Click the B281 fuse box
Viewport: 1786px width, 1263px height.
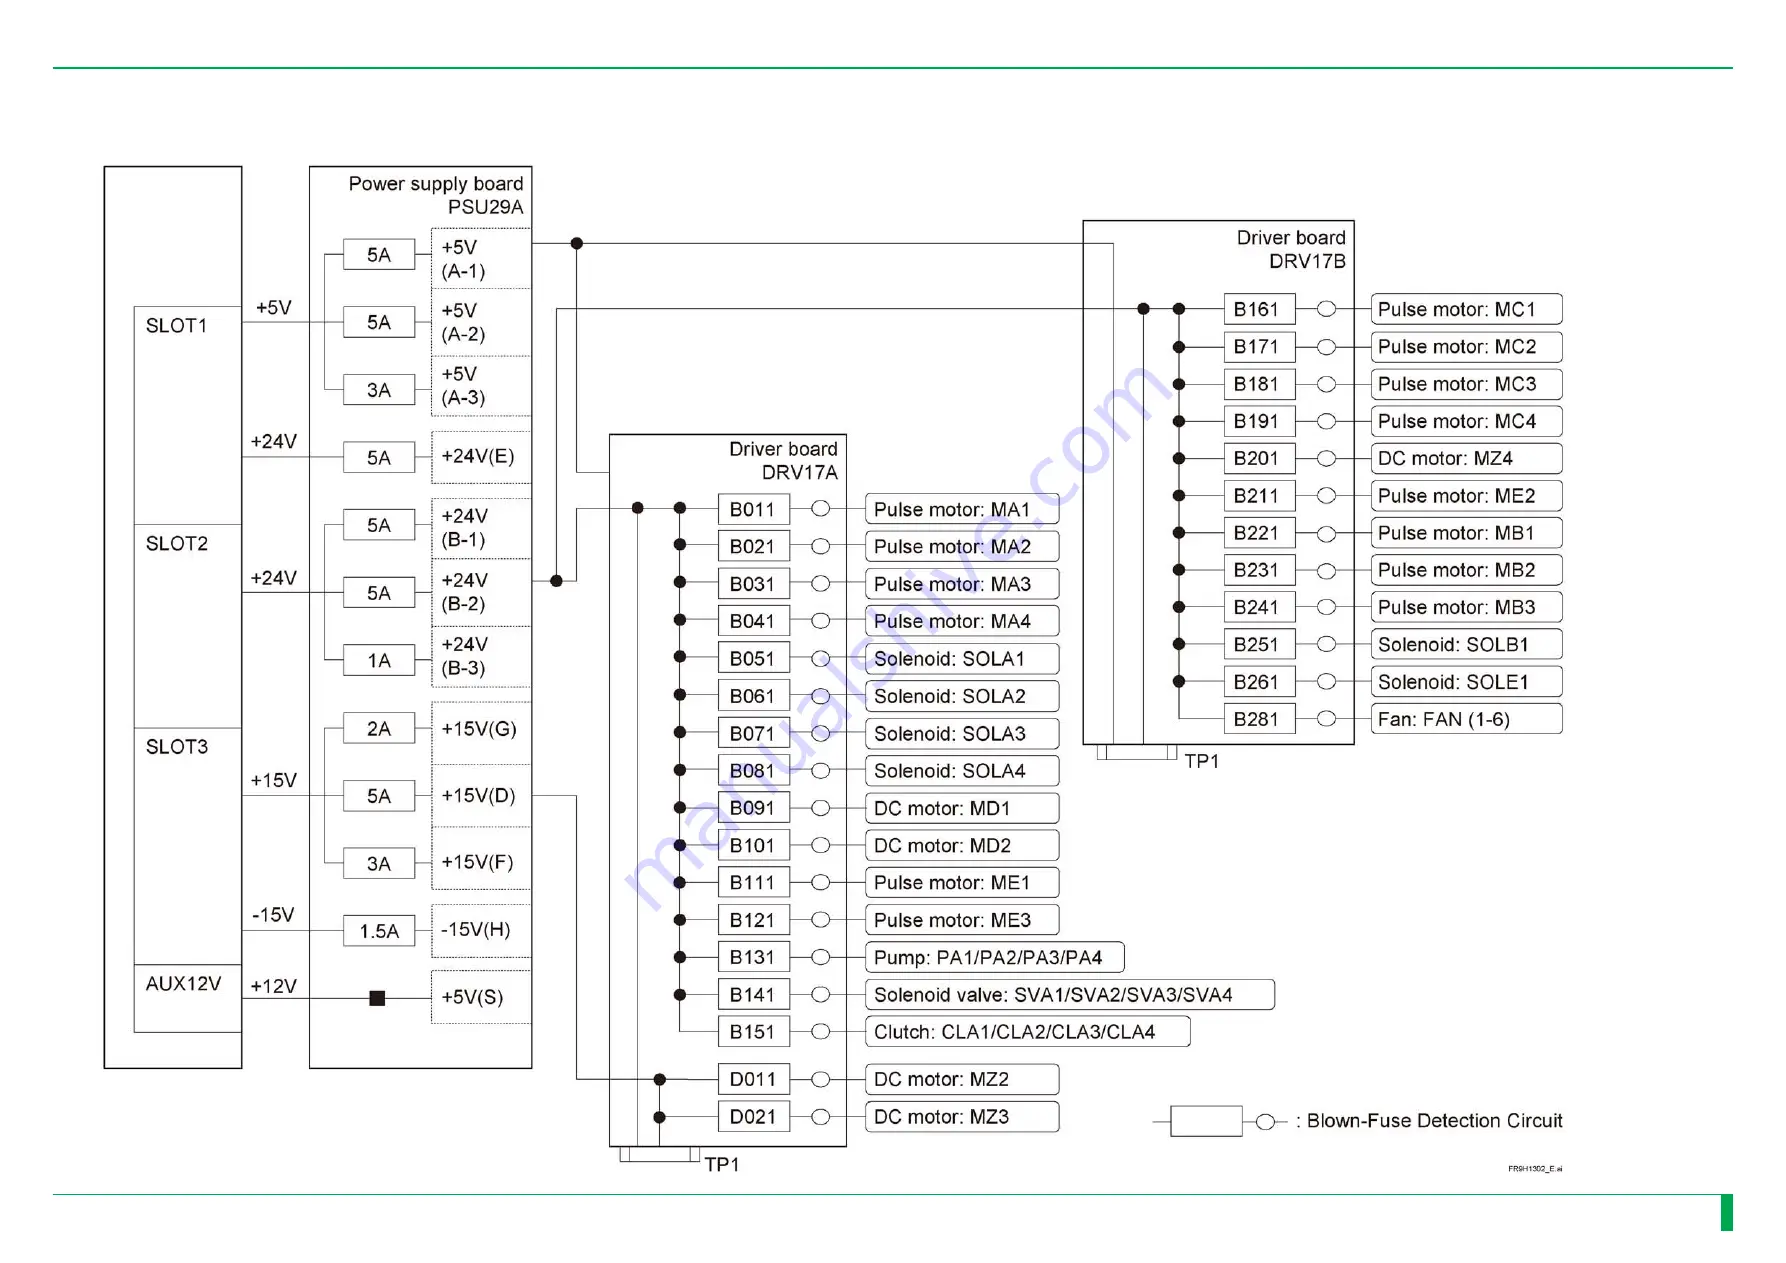point(1259,719)
